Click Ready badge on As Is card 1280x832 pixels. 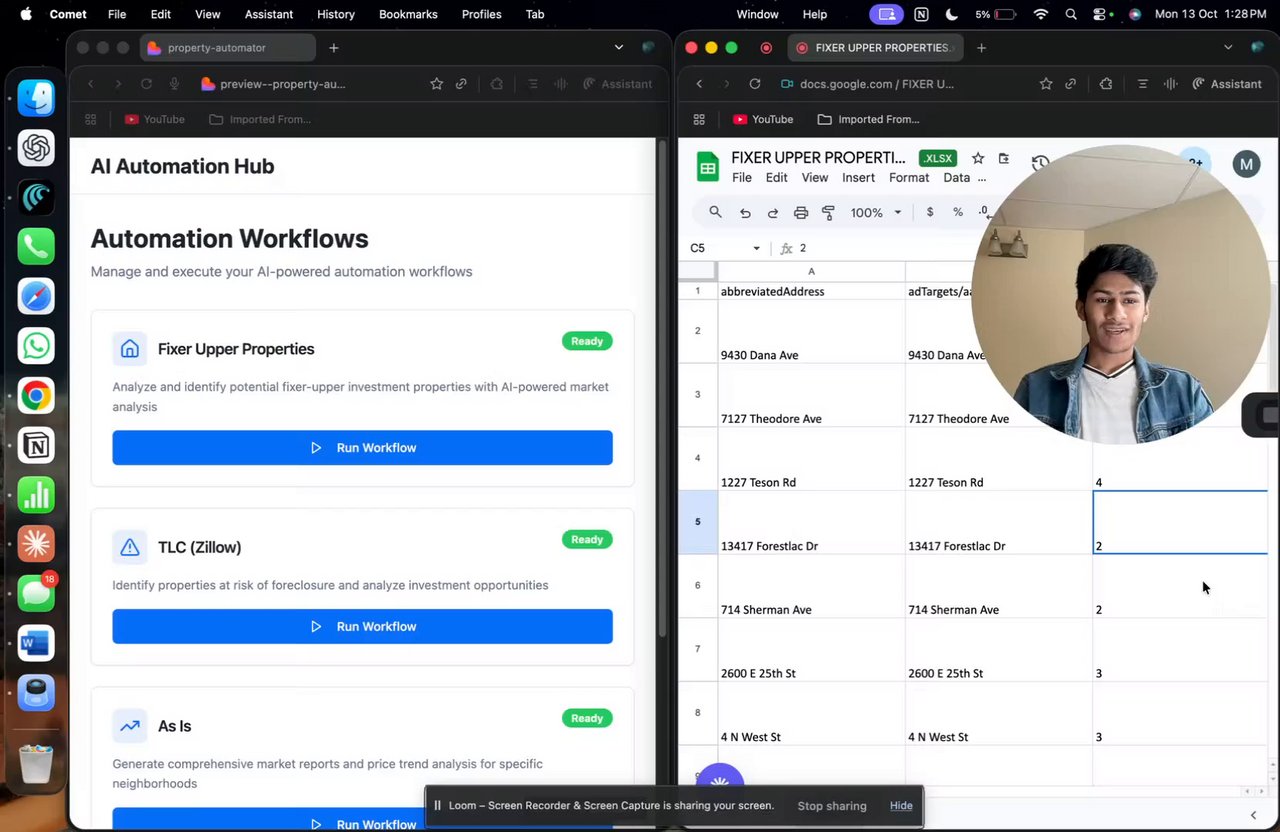pyautogui.click(x=587, y=718)
